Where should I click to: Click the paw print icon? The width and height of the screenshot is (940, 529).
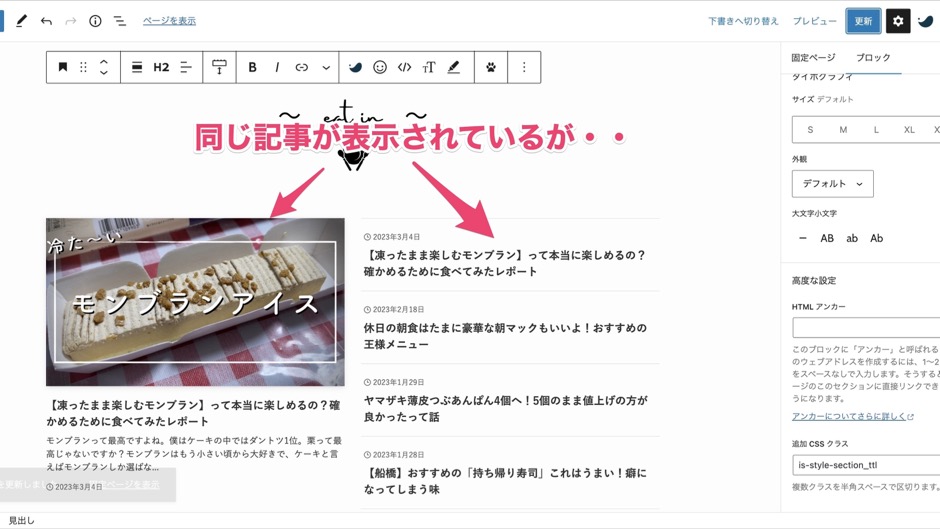coord(491,67)
